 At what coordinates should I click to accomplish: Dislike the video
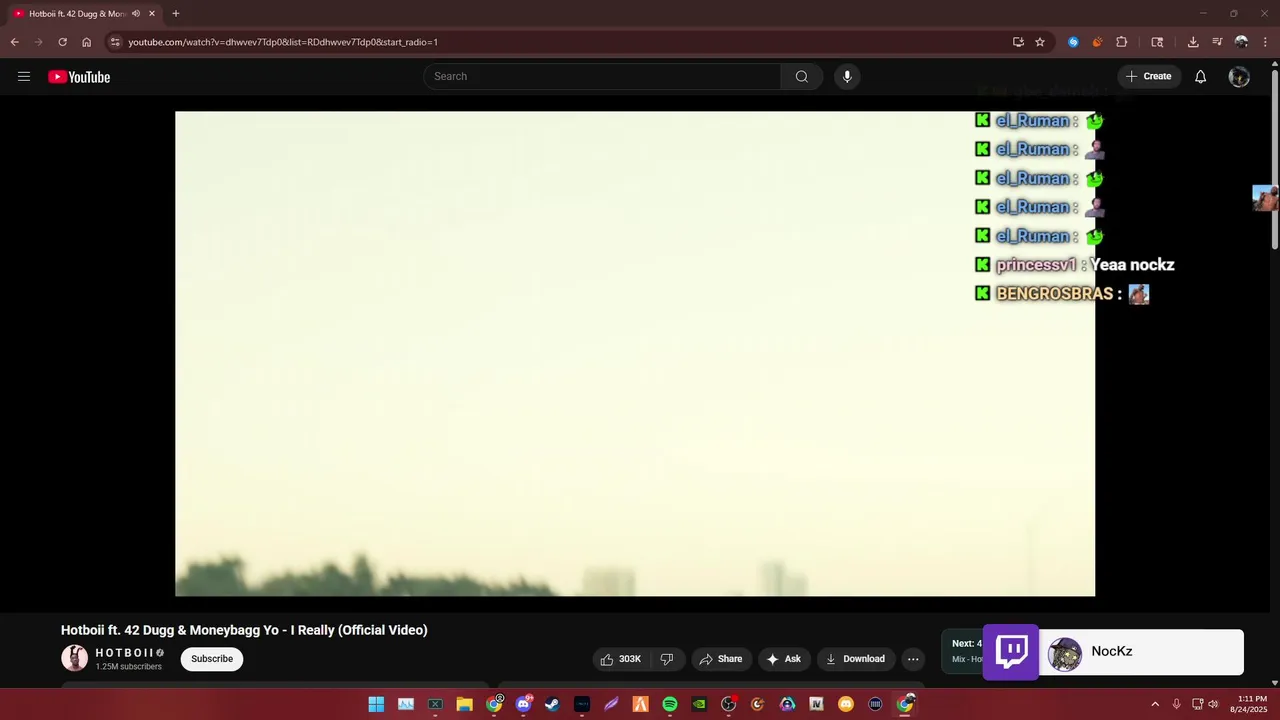667,659
